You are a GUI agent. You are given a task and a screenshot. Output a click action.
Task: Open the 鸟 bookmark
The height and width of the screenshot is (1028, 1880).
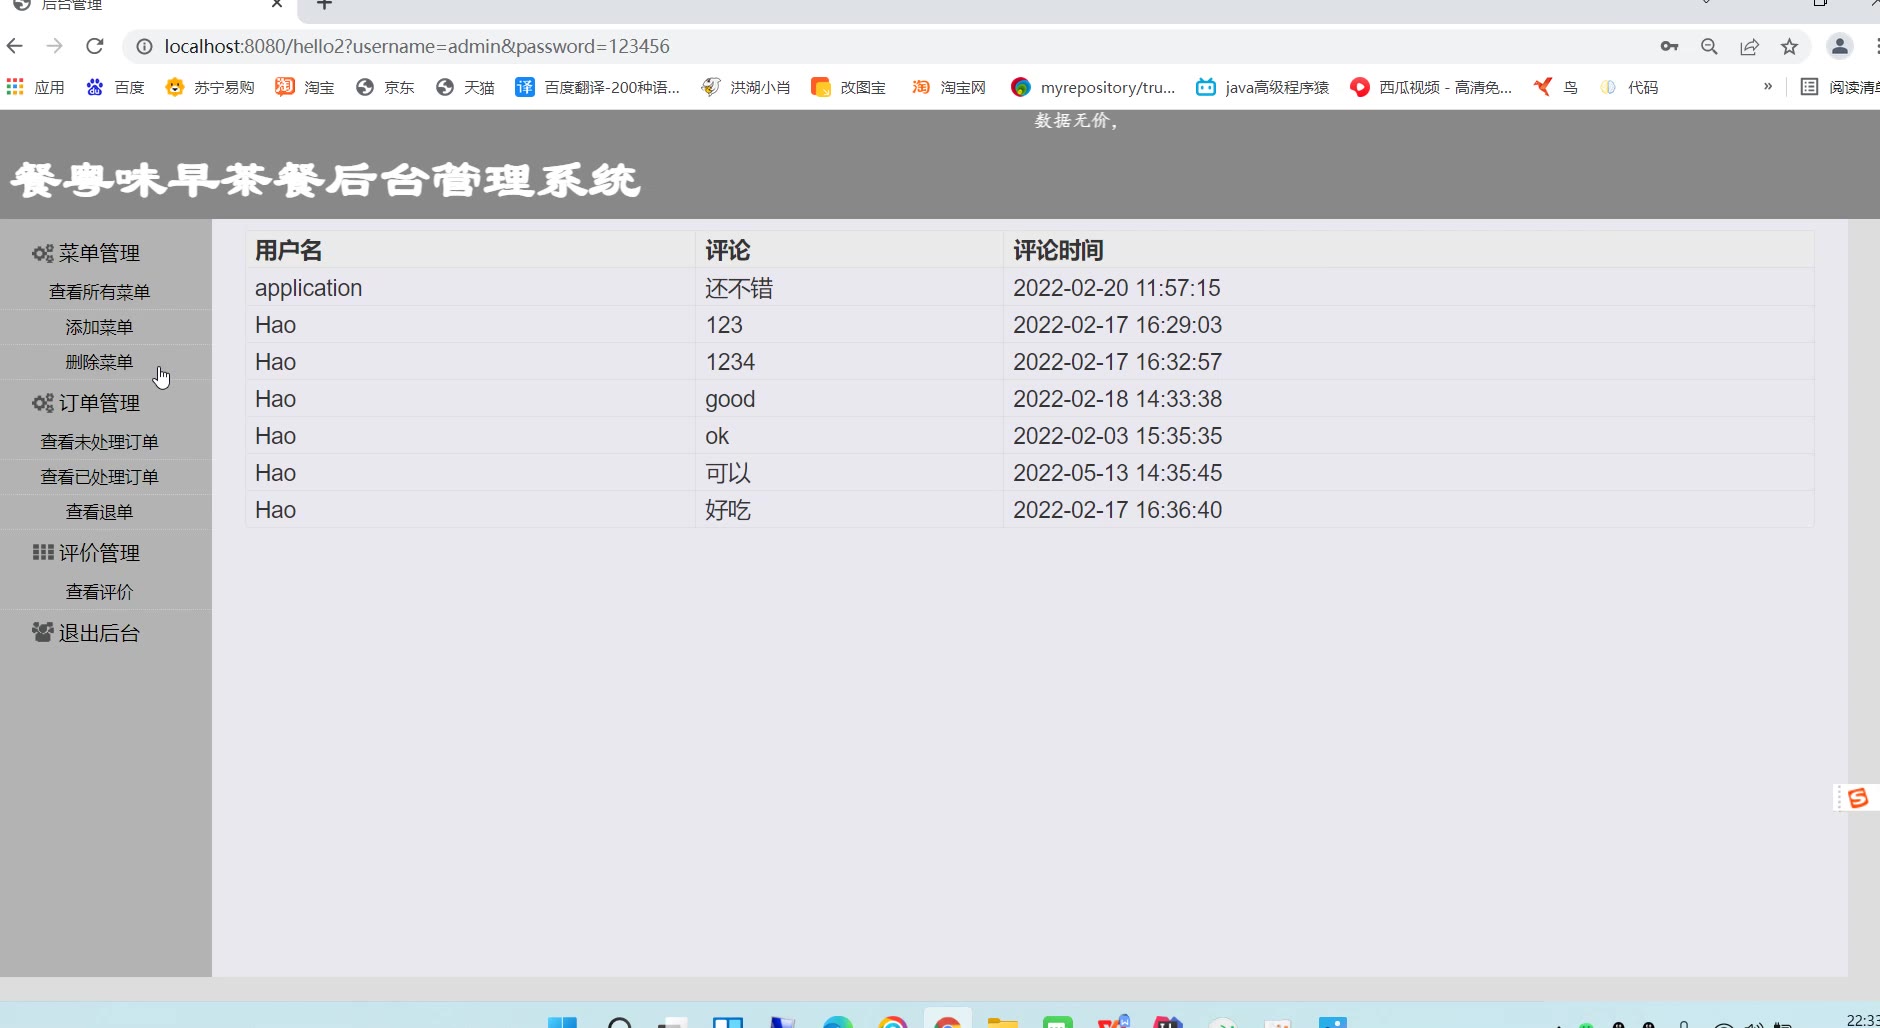coord(1556,87)
